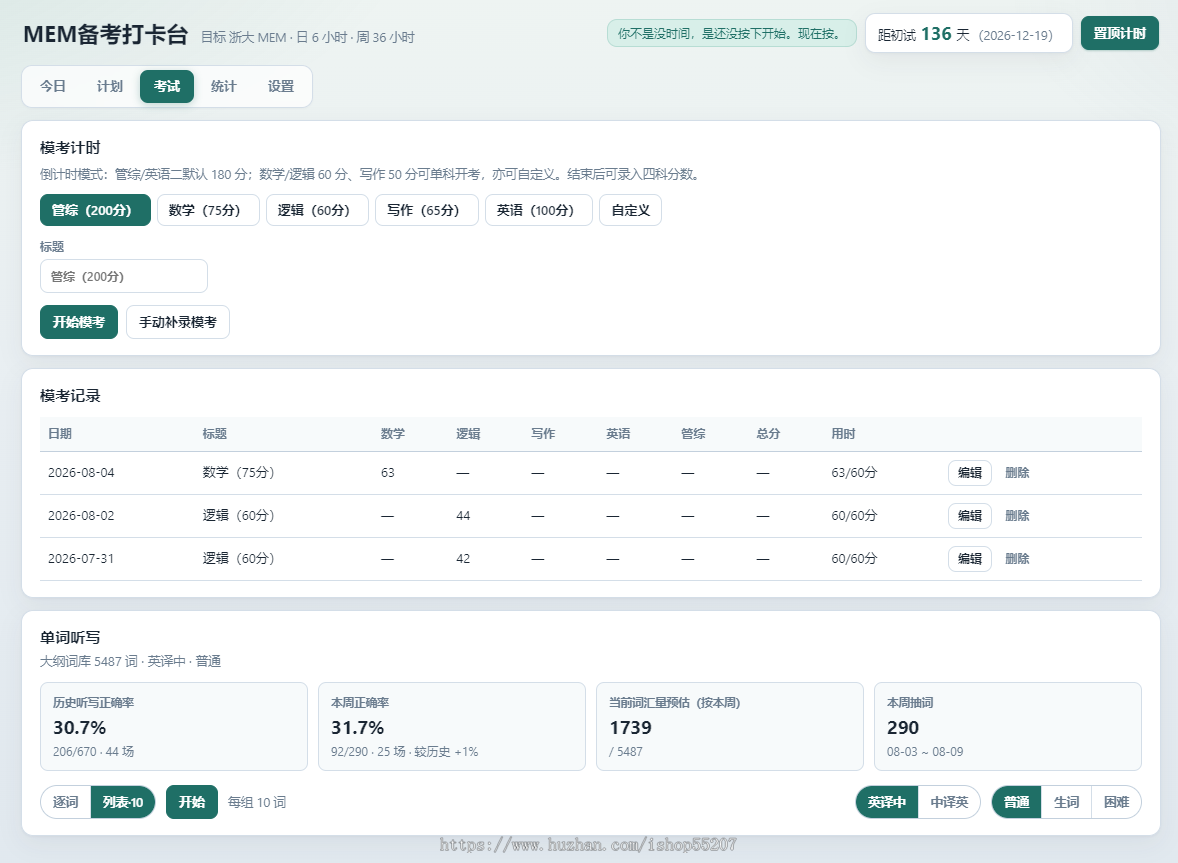Select the 考试 tab
This screenshot has height=863, width=1178.
pyautogui.click(x=167, y=86)
